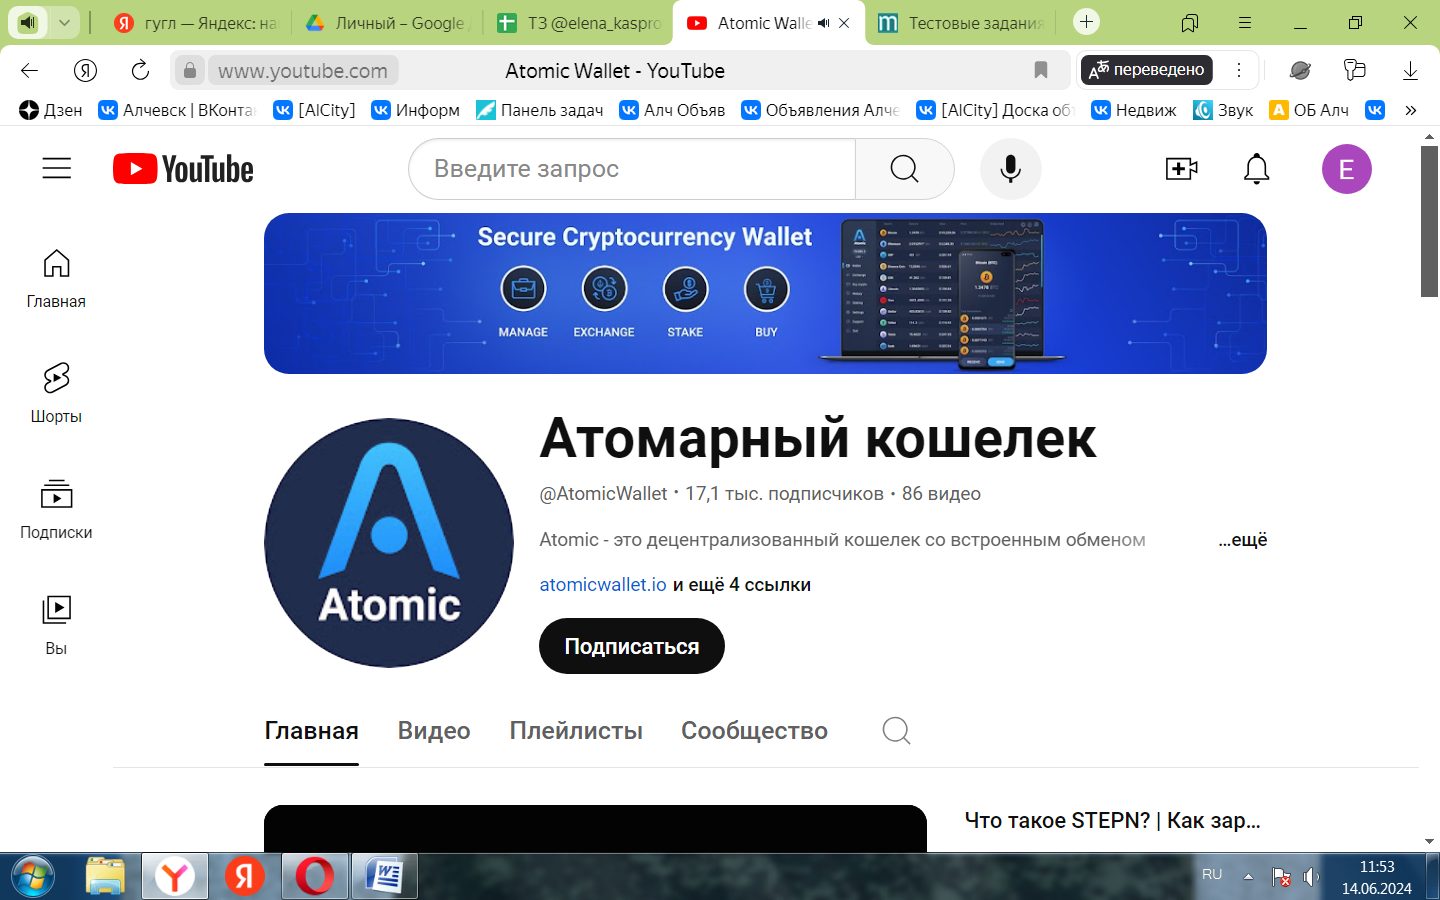Open translation options three-dot menu
Viewport: 1440px width, 900px height.
coord(1239,70)
